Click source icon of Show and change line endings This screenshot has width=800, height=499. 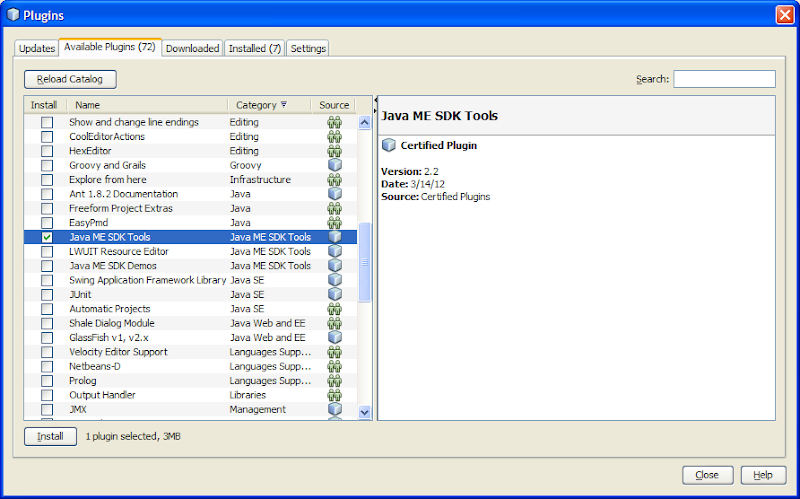pyautogui.click(x=334, y=122)
